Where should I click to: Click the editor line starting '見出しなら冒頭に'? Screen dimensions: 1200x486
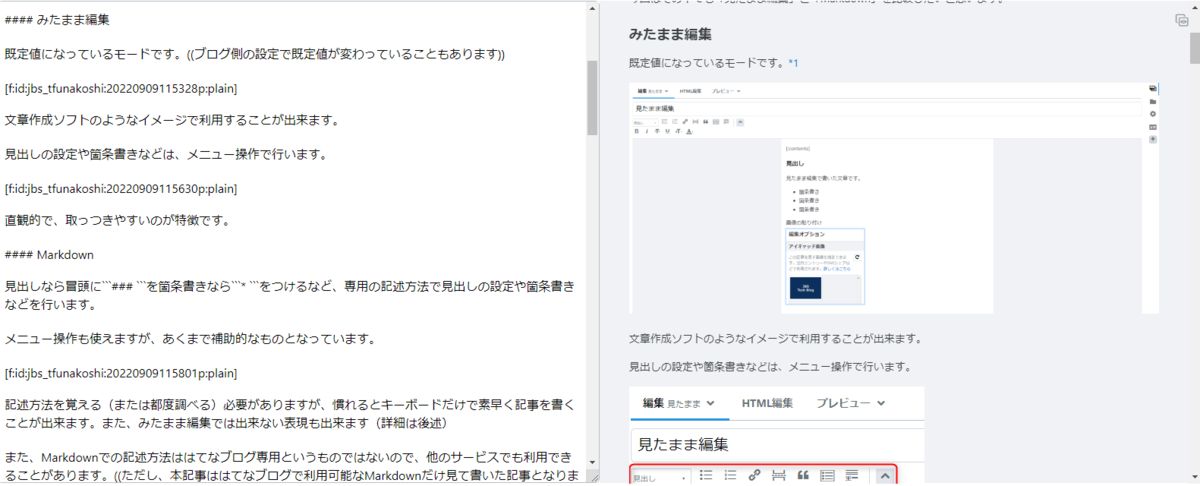point(290,296)
